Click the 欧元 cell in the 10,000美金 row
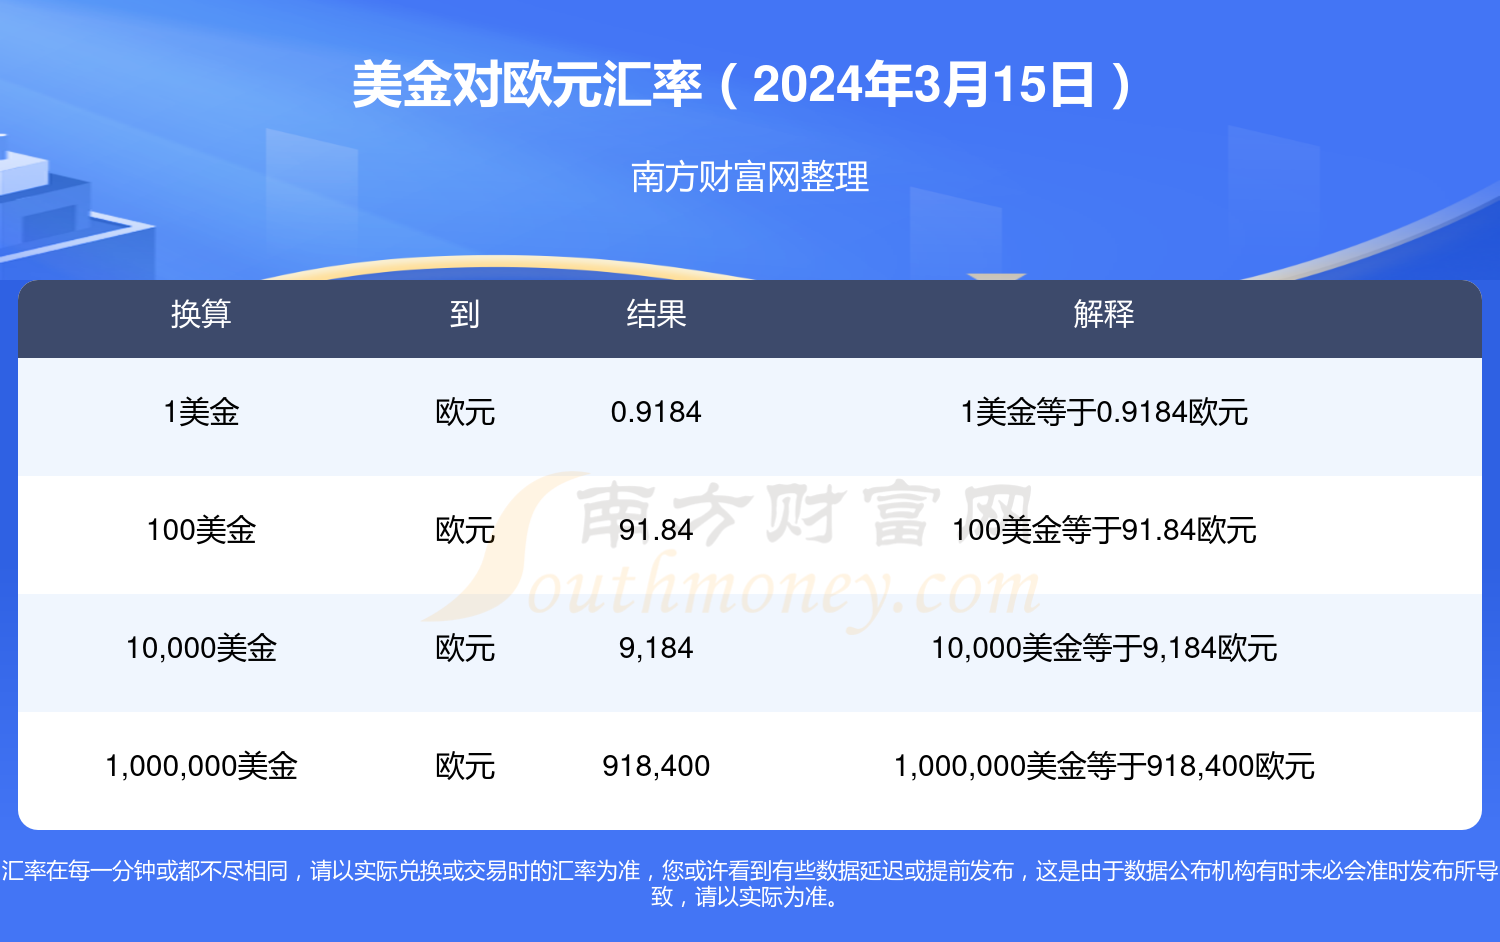The image size is (1500, 942). coord(465,648)
